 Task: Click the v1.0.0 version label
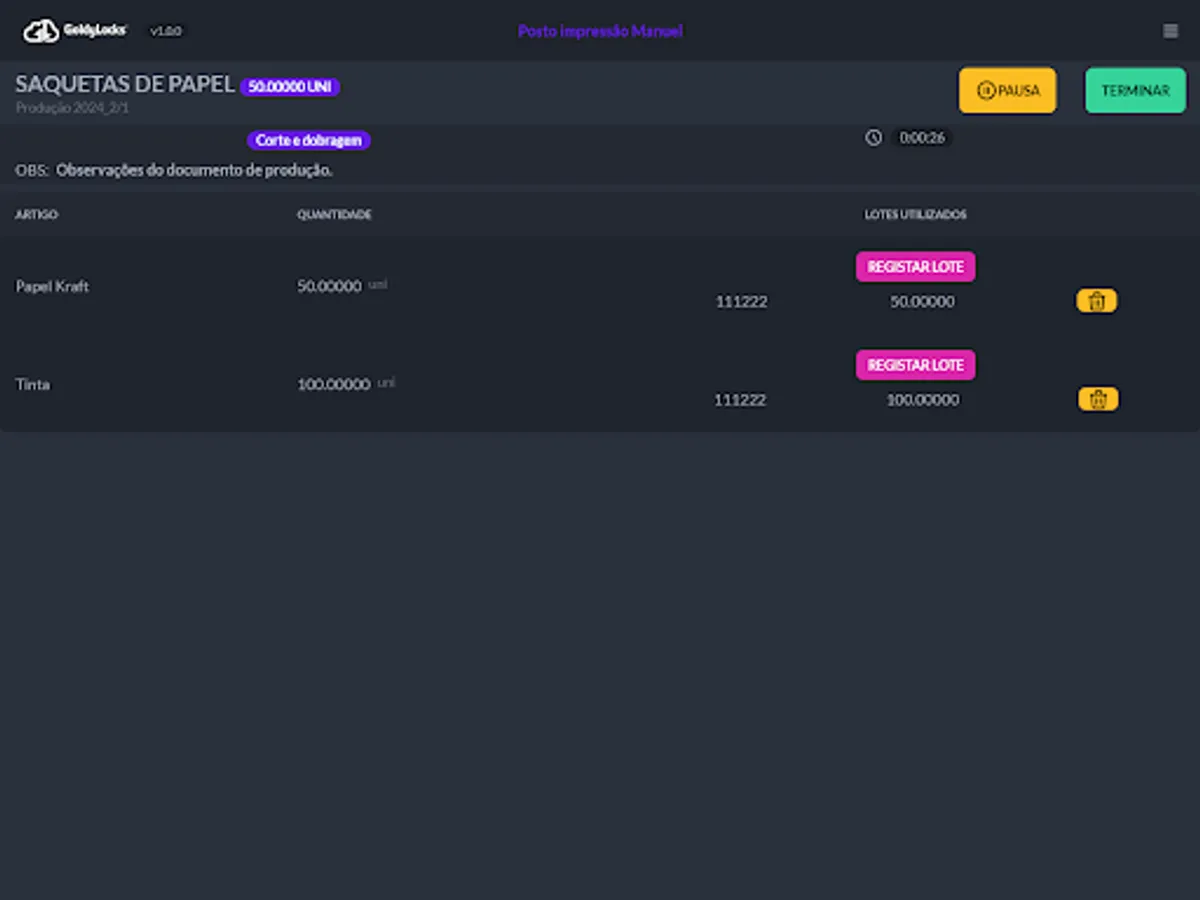(x=166, y=31)
